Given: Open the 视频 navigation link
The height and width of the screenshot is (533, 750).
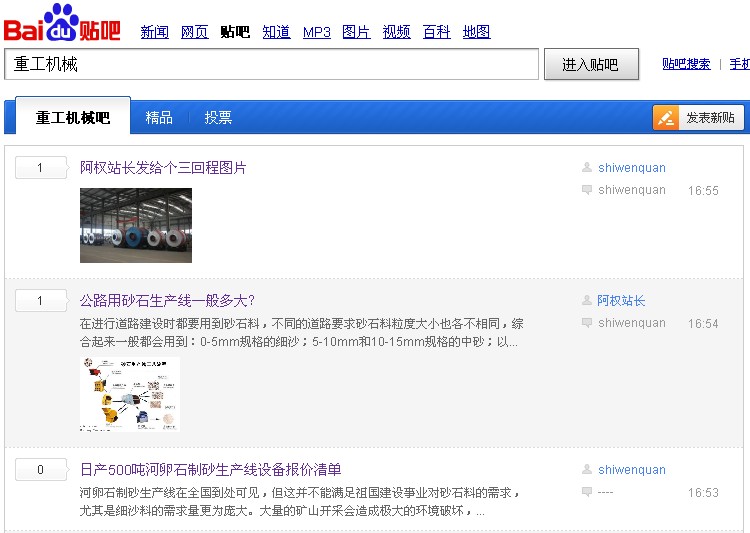Looking at the screenshot, I should point(397,32).
